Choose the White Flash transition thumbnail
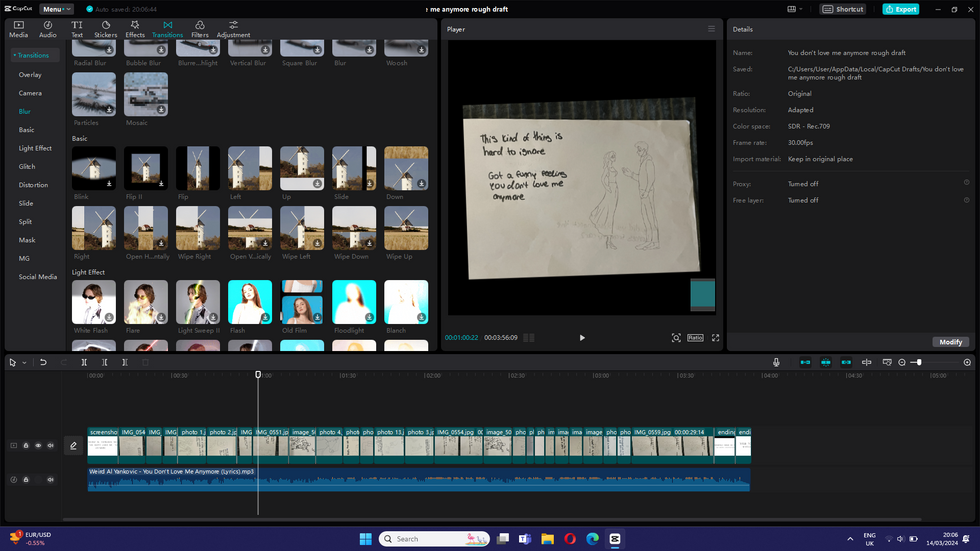This screenshot has height=551, width=980. pyautogui.click(x=94, y=302)
